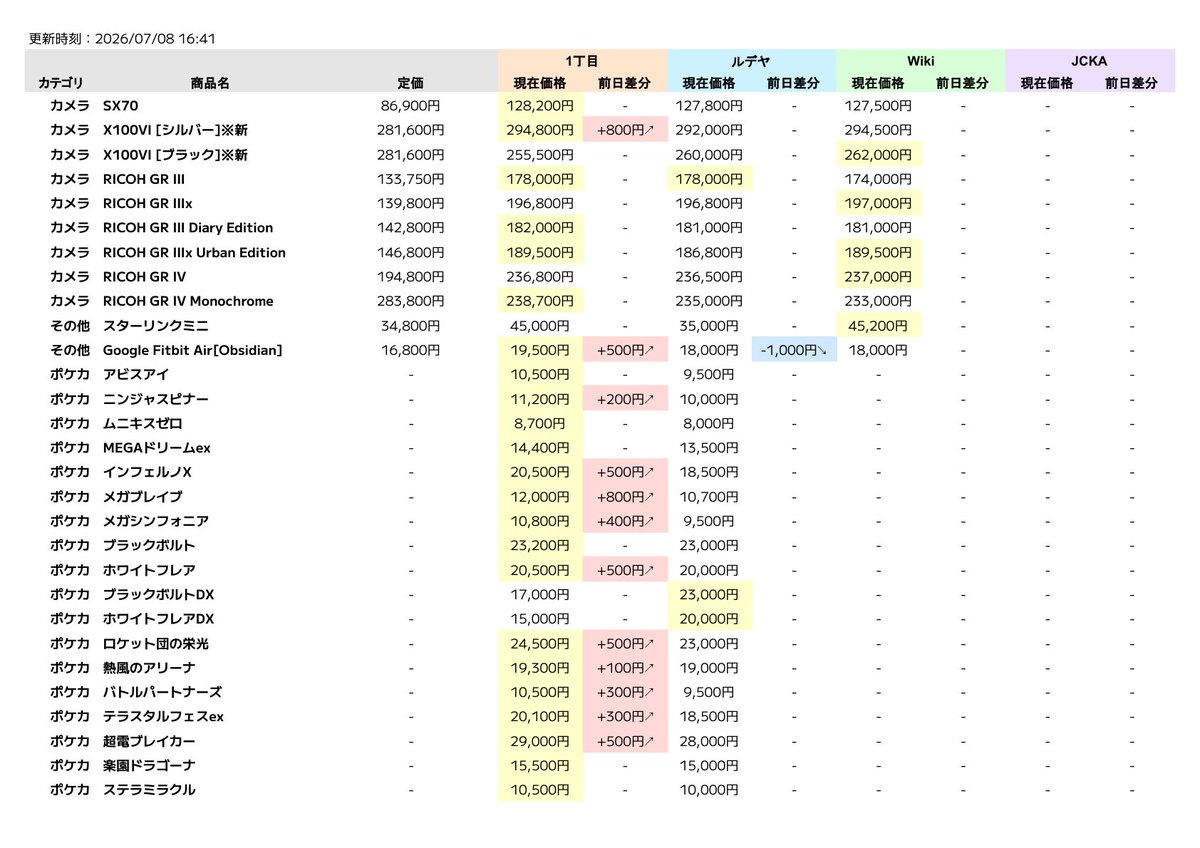
Task: Click 17,000円 price for ブラックボルトDX
Action: pyautogui.click(x=540, y=595)
